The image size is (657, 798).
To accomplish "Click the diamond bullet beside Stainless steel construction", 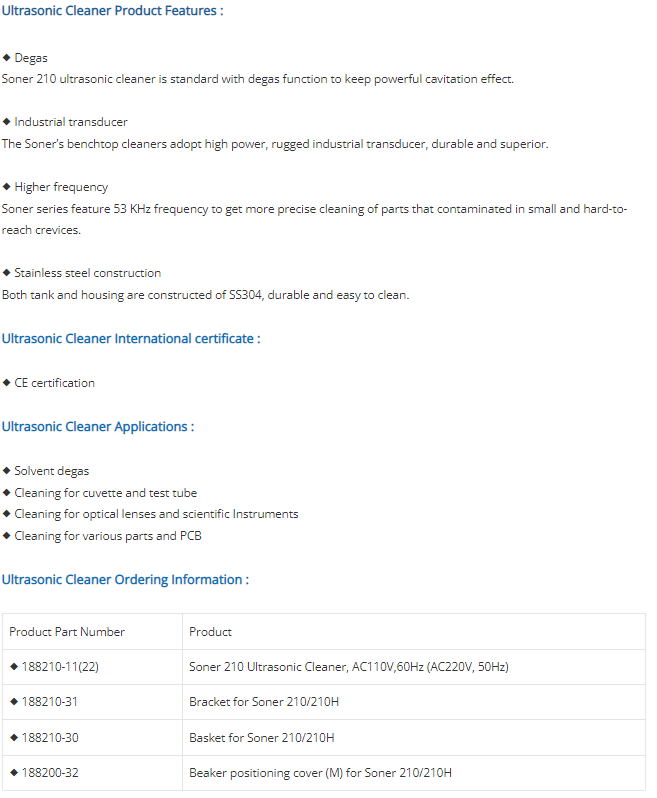I will pyautogui.click(x=6, y=273).
